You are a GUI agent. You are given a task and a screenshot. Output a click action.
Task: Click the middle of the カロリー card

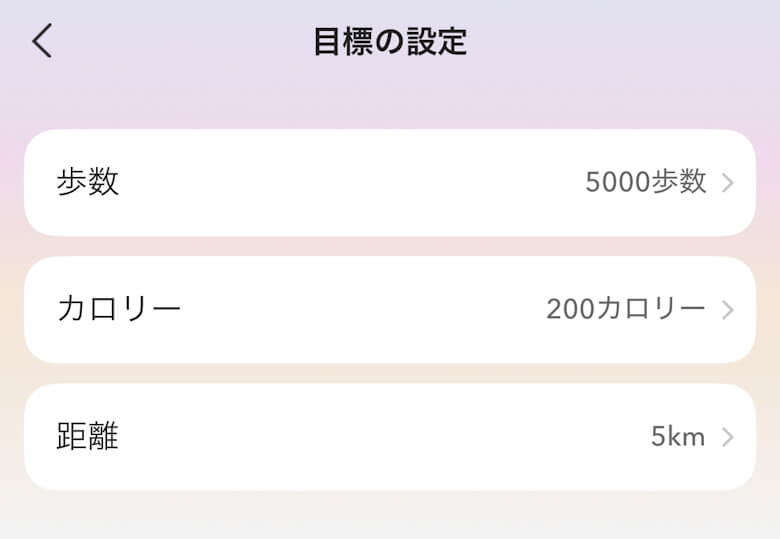(x=389, y=310)
